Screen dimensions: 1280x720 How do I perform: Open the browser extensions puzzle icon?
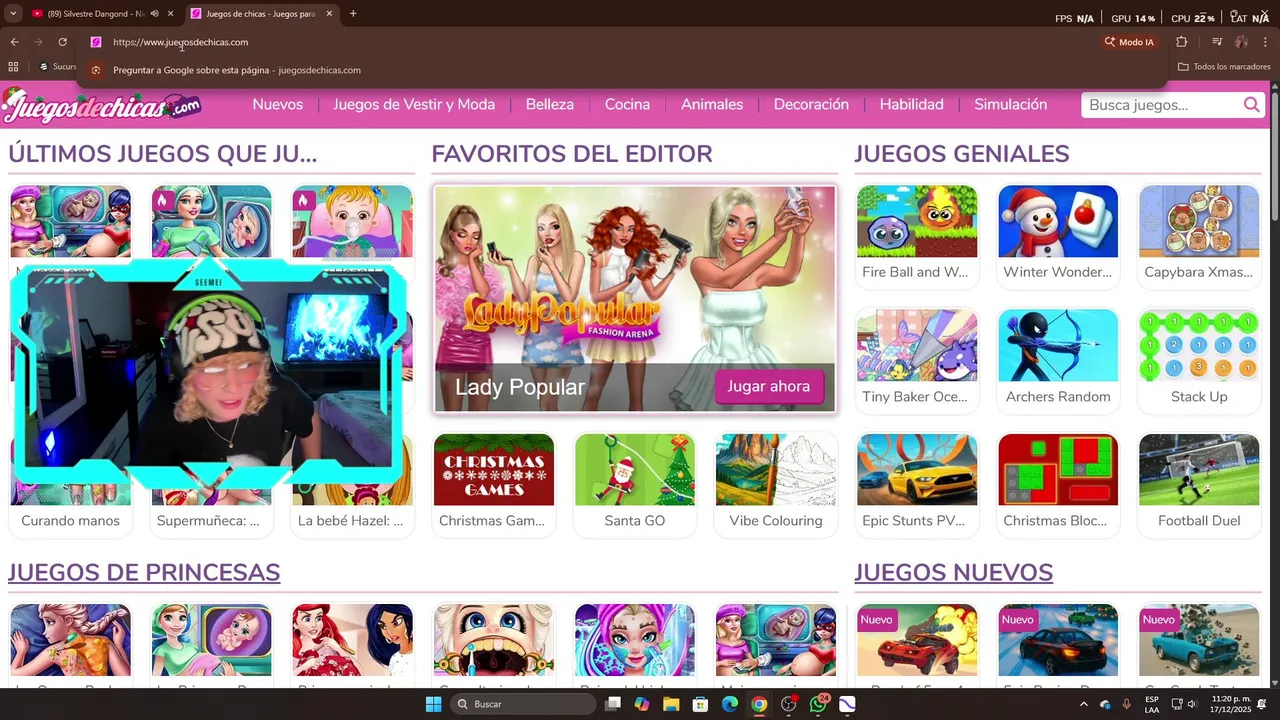click(1182, 42)
